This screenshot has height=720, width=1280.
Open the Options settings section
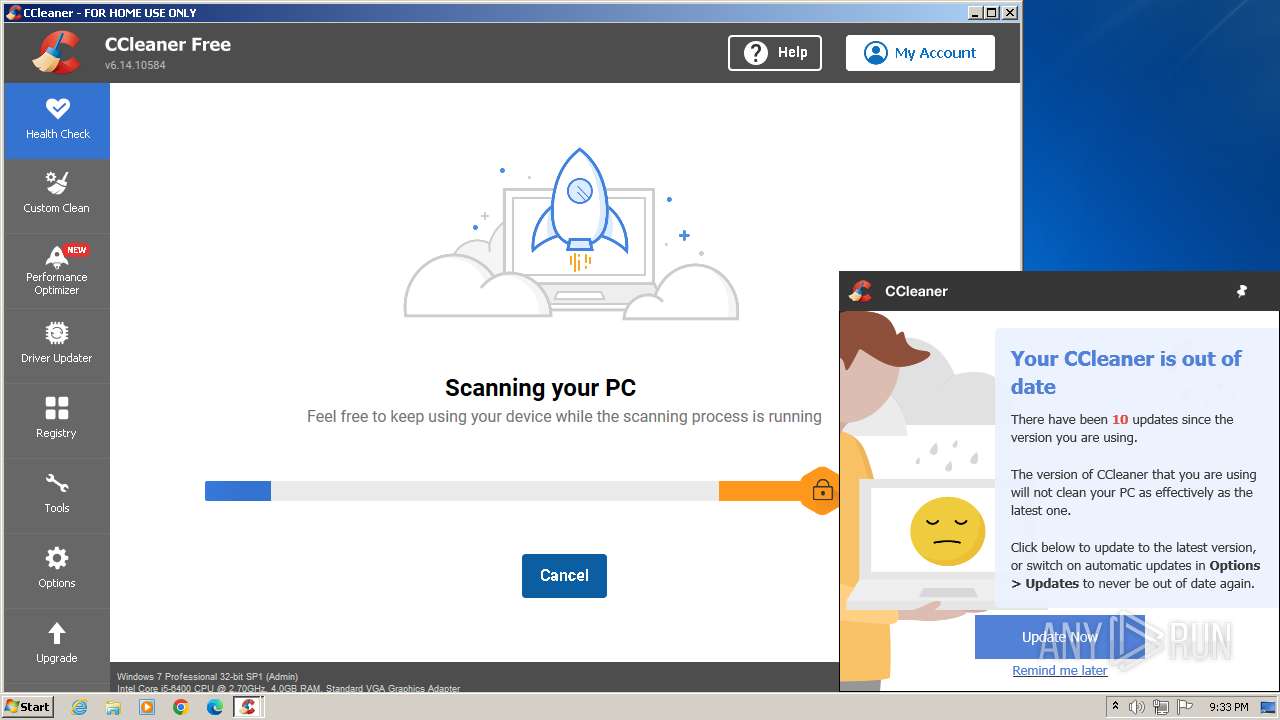coord(57,571)
